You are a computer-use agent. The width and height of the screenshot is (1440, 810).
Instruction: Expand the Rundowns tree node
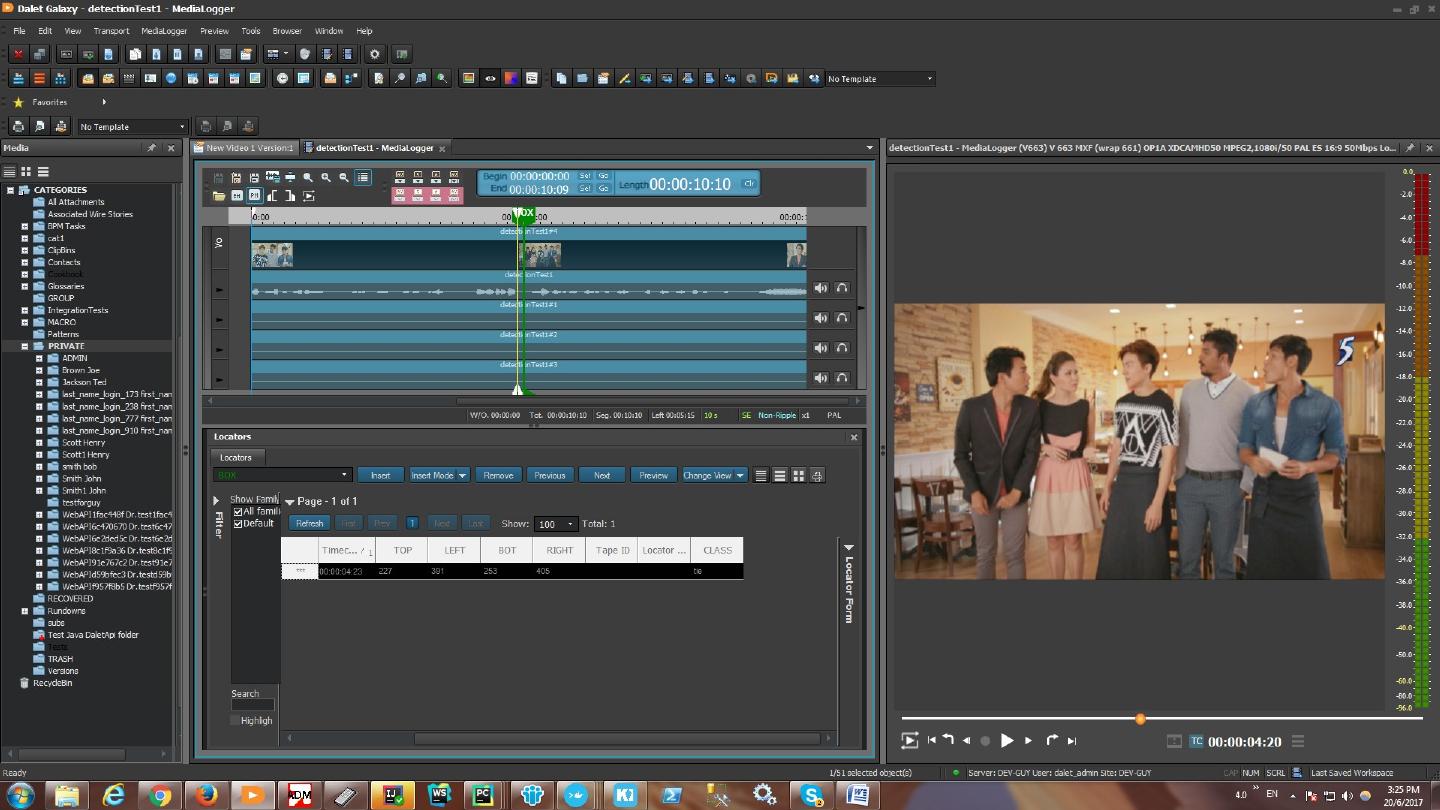click(25, 611)
